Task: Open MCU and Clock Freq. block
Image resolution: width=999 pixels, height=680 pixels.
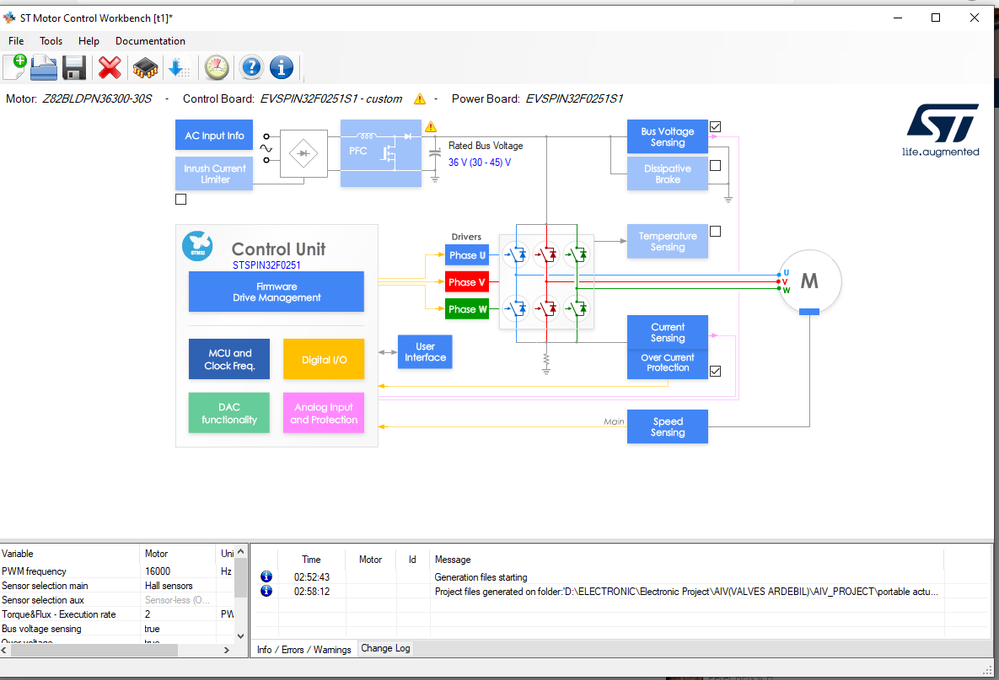Action: [x=229, y=359]
